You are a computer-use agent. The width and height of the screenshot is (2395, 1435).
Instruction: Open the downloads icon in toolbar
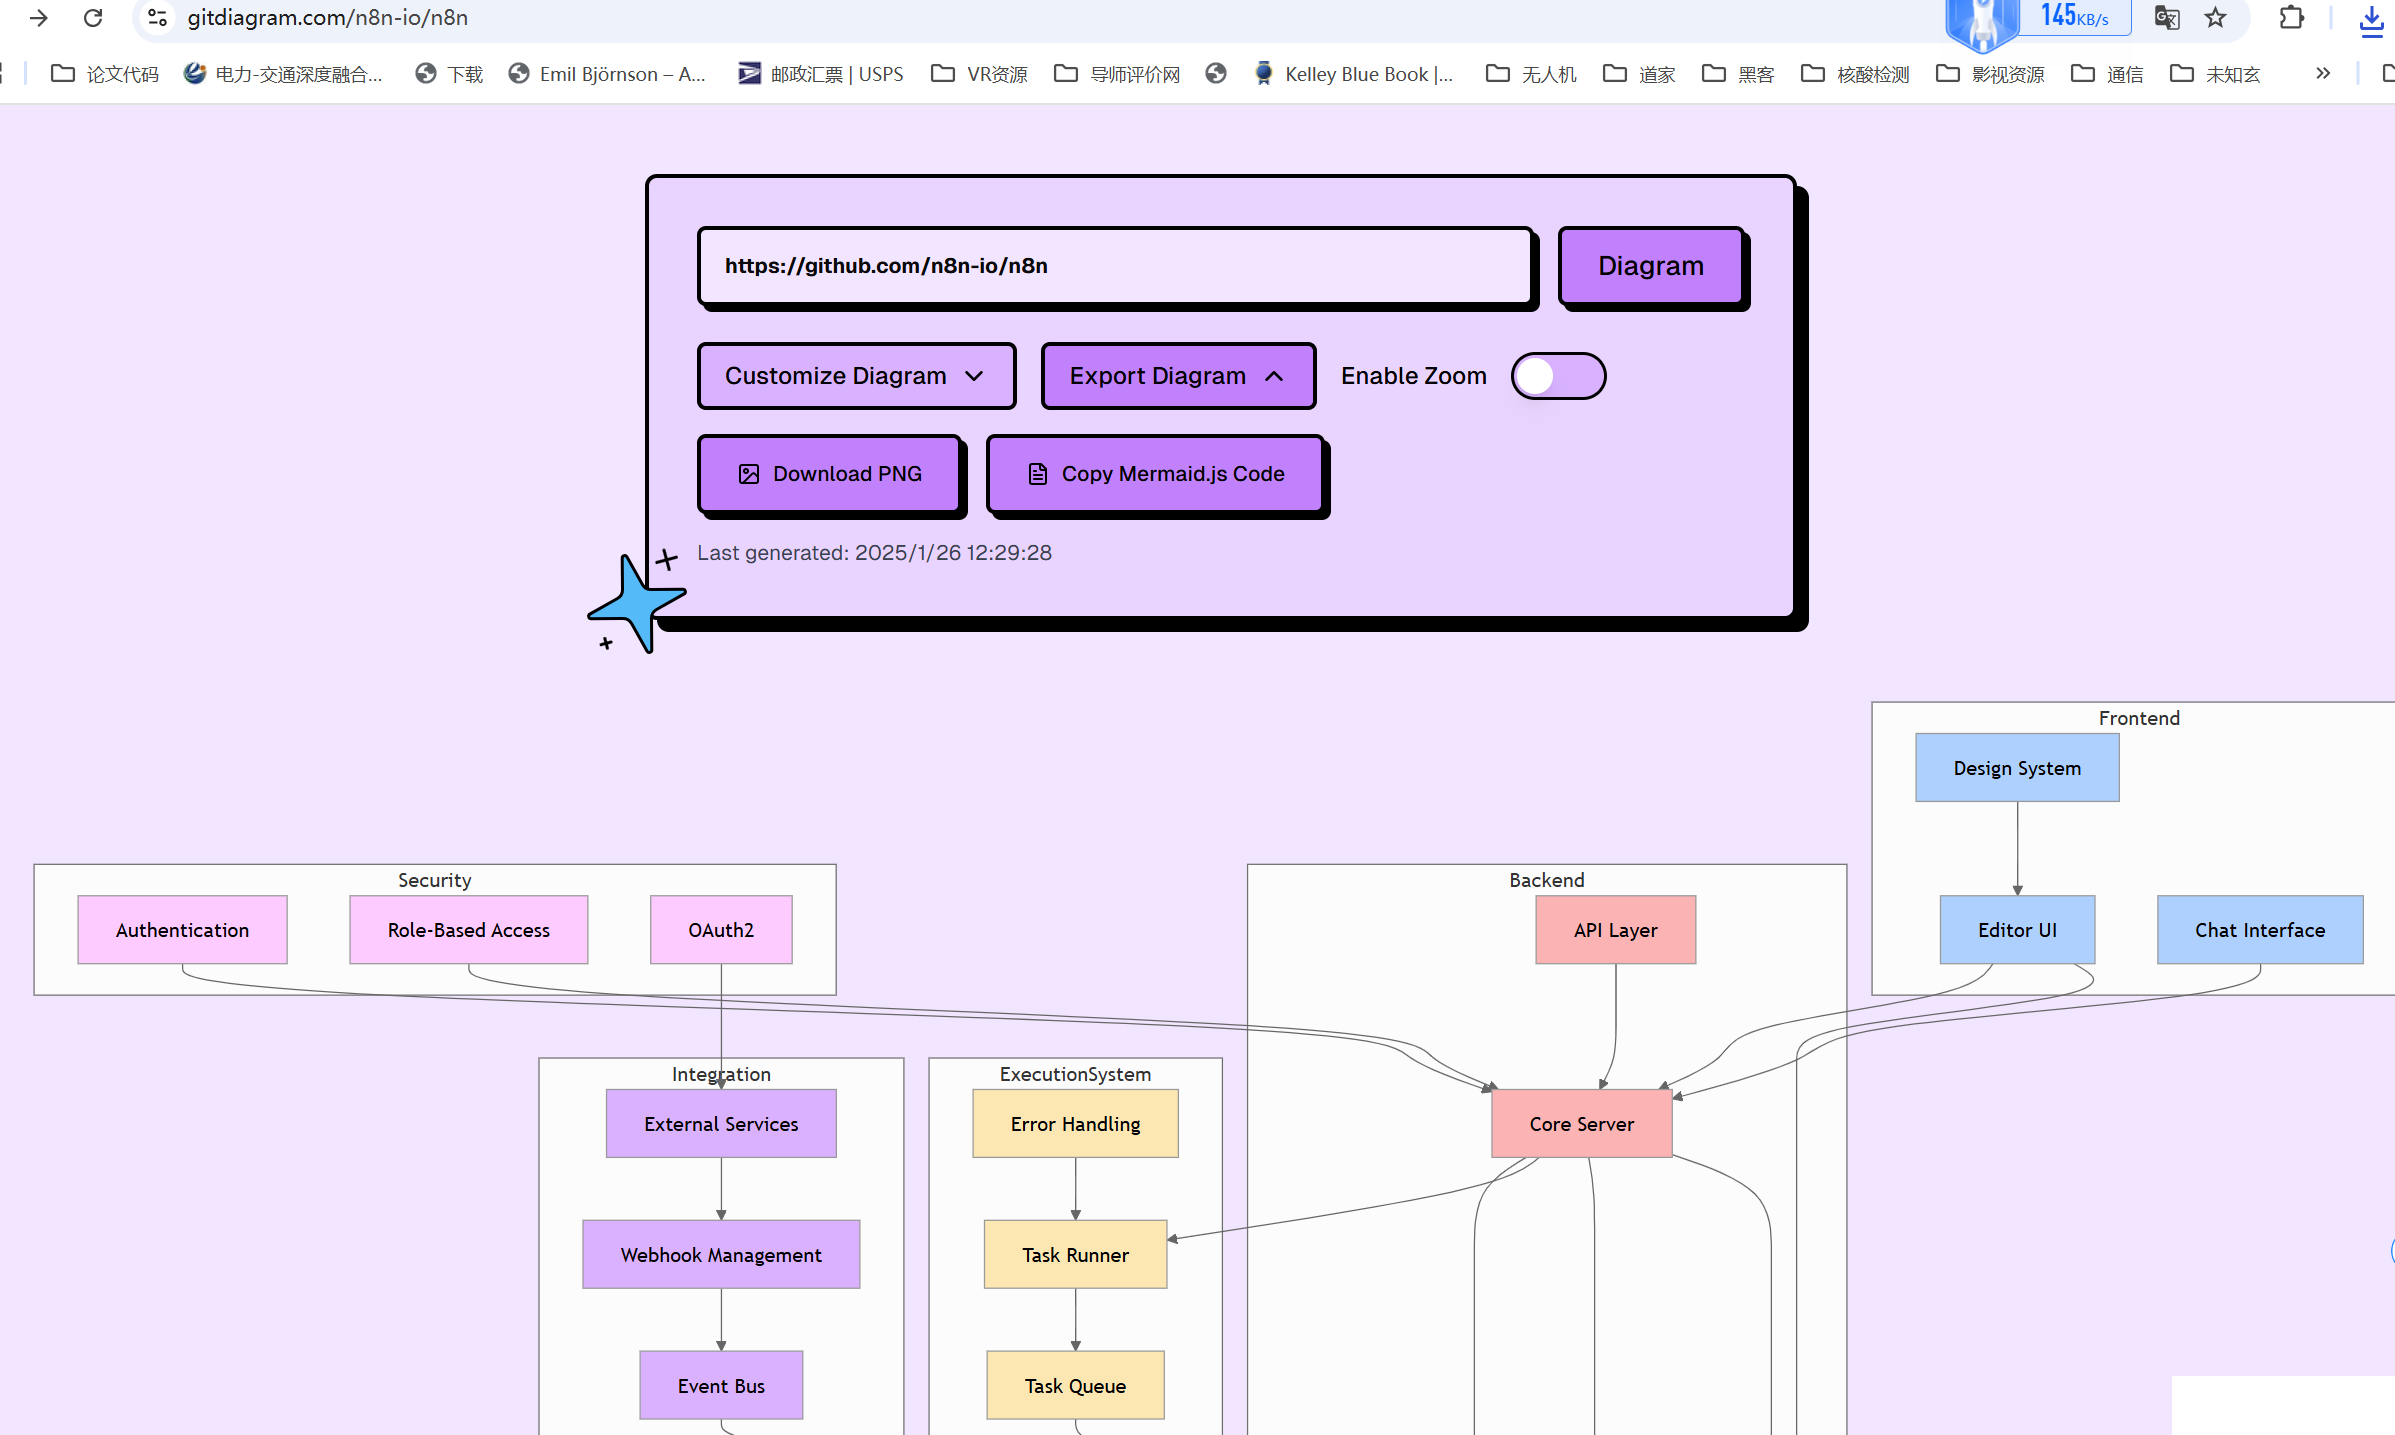point(2371,20)
